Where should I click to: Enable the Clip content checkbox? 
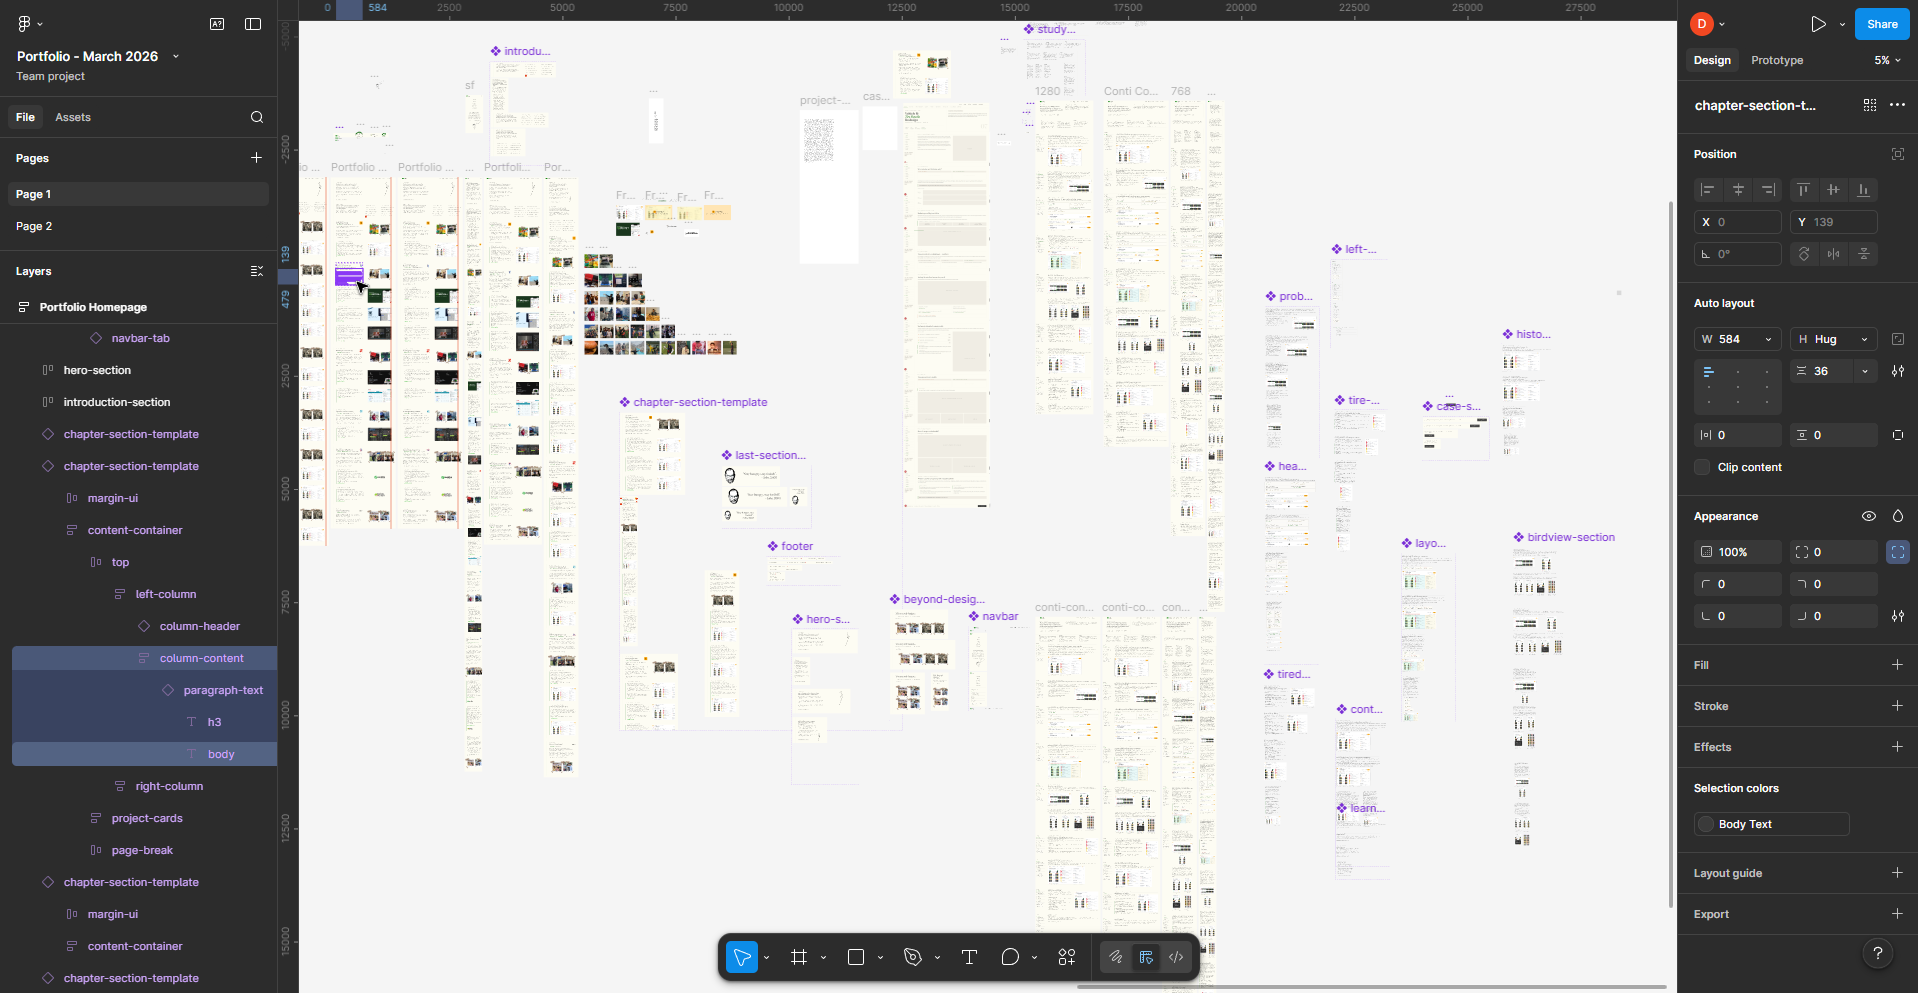tap(1703, 467)
